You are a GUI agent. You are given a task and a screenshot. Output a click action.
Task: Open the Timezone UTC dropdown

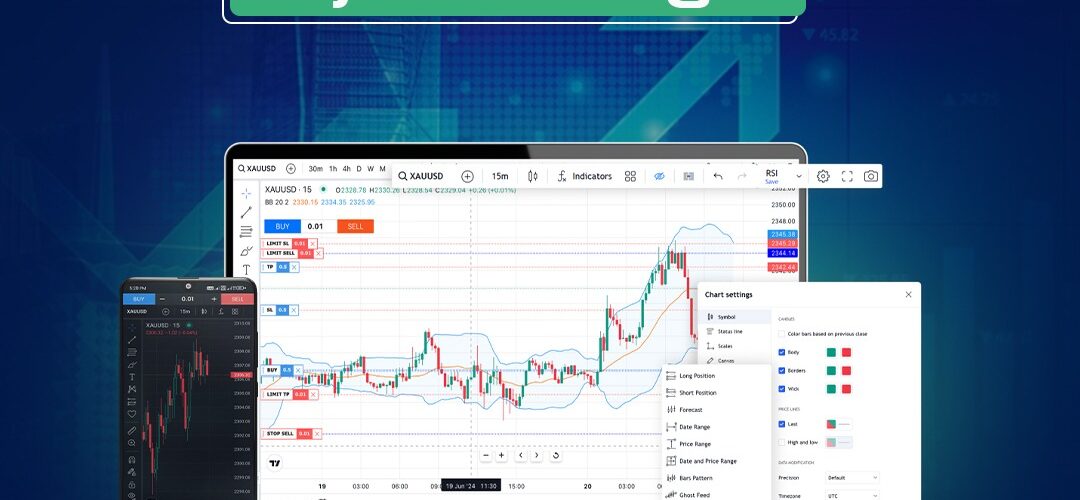pos(853,496)
